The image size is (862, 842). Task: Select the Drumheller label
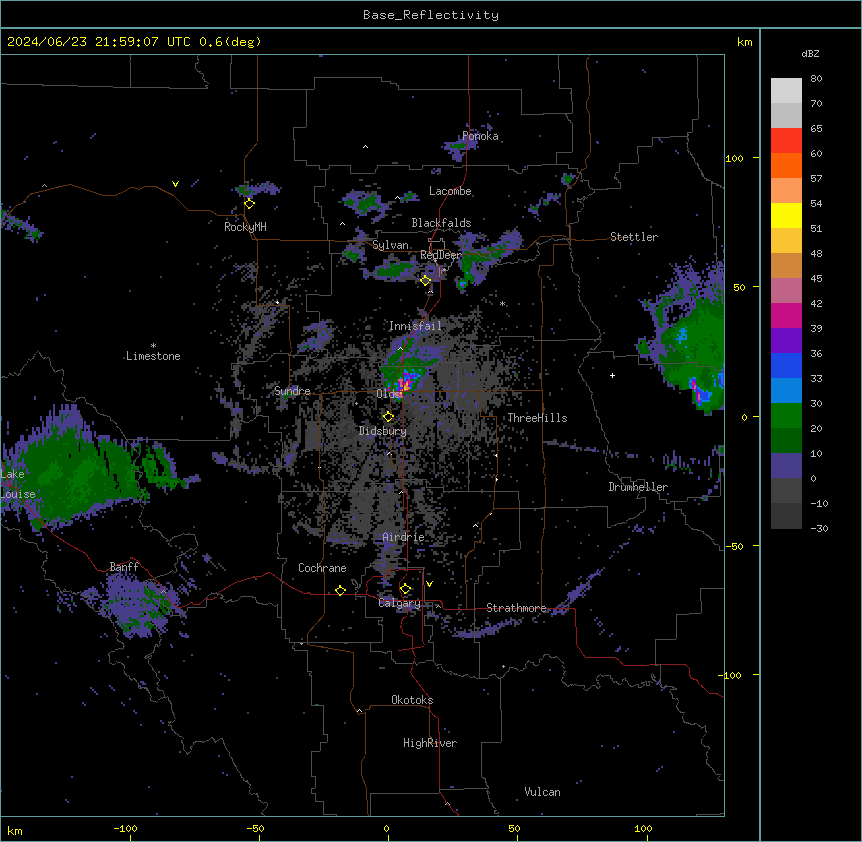(x=638, y=487)
